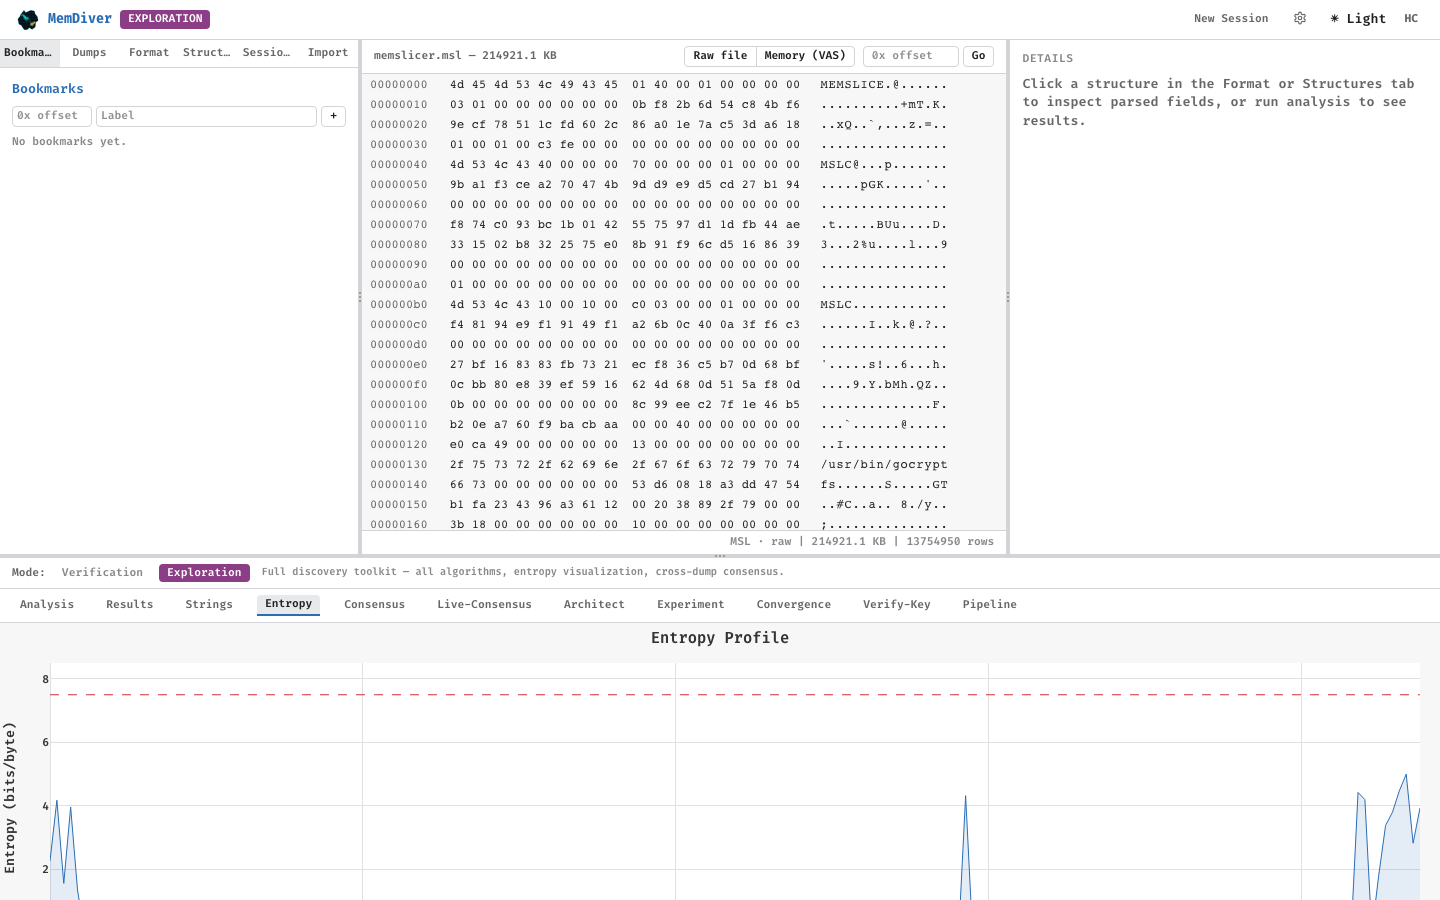This screenshot has height=900, width=1440.
Task: Toggle the Light theme switch
Action: click(x=1358, y=18)
